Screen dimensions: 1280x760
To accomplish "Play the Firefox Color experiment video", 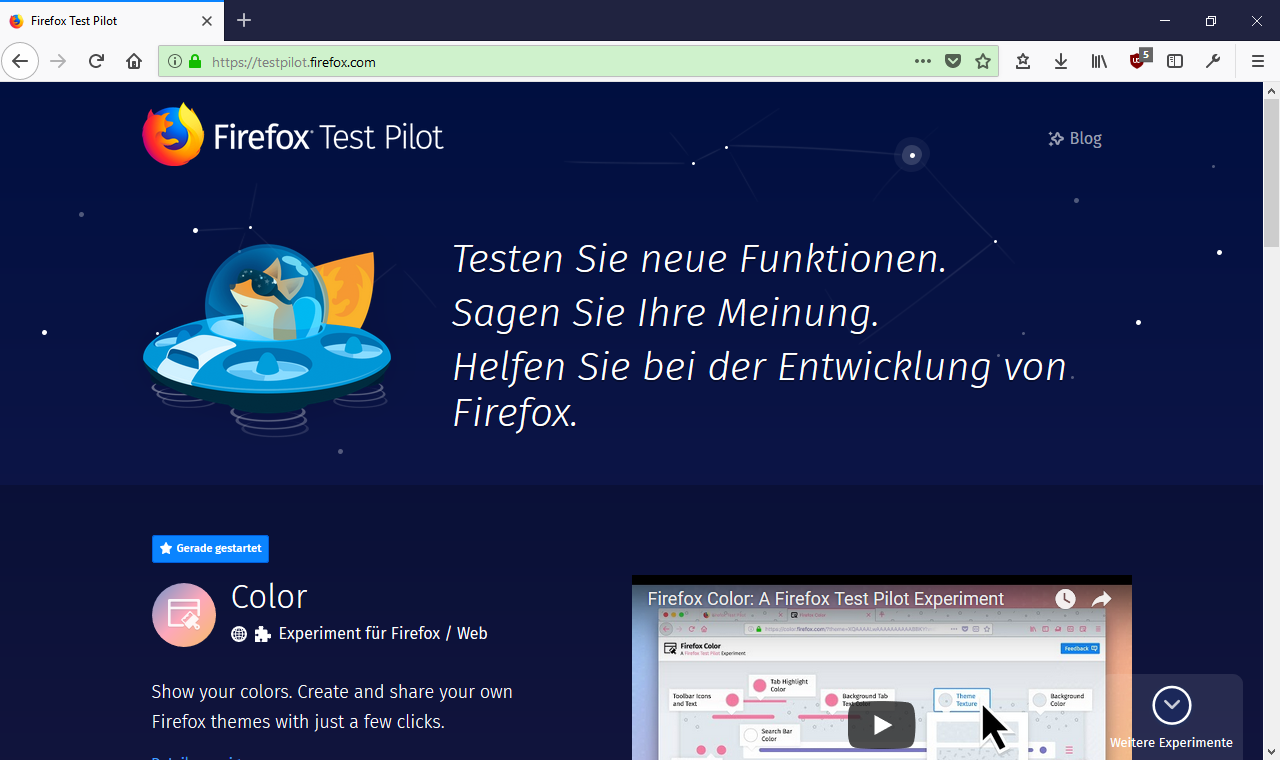I will click(881, 724).
